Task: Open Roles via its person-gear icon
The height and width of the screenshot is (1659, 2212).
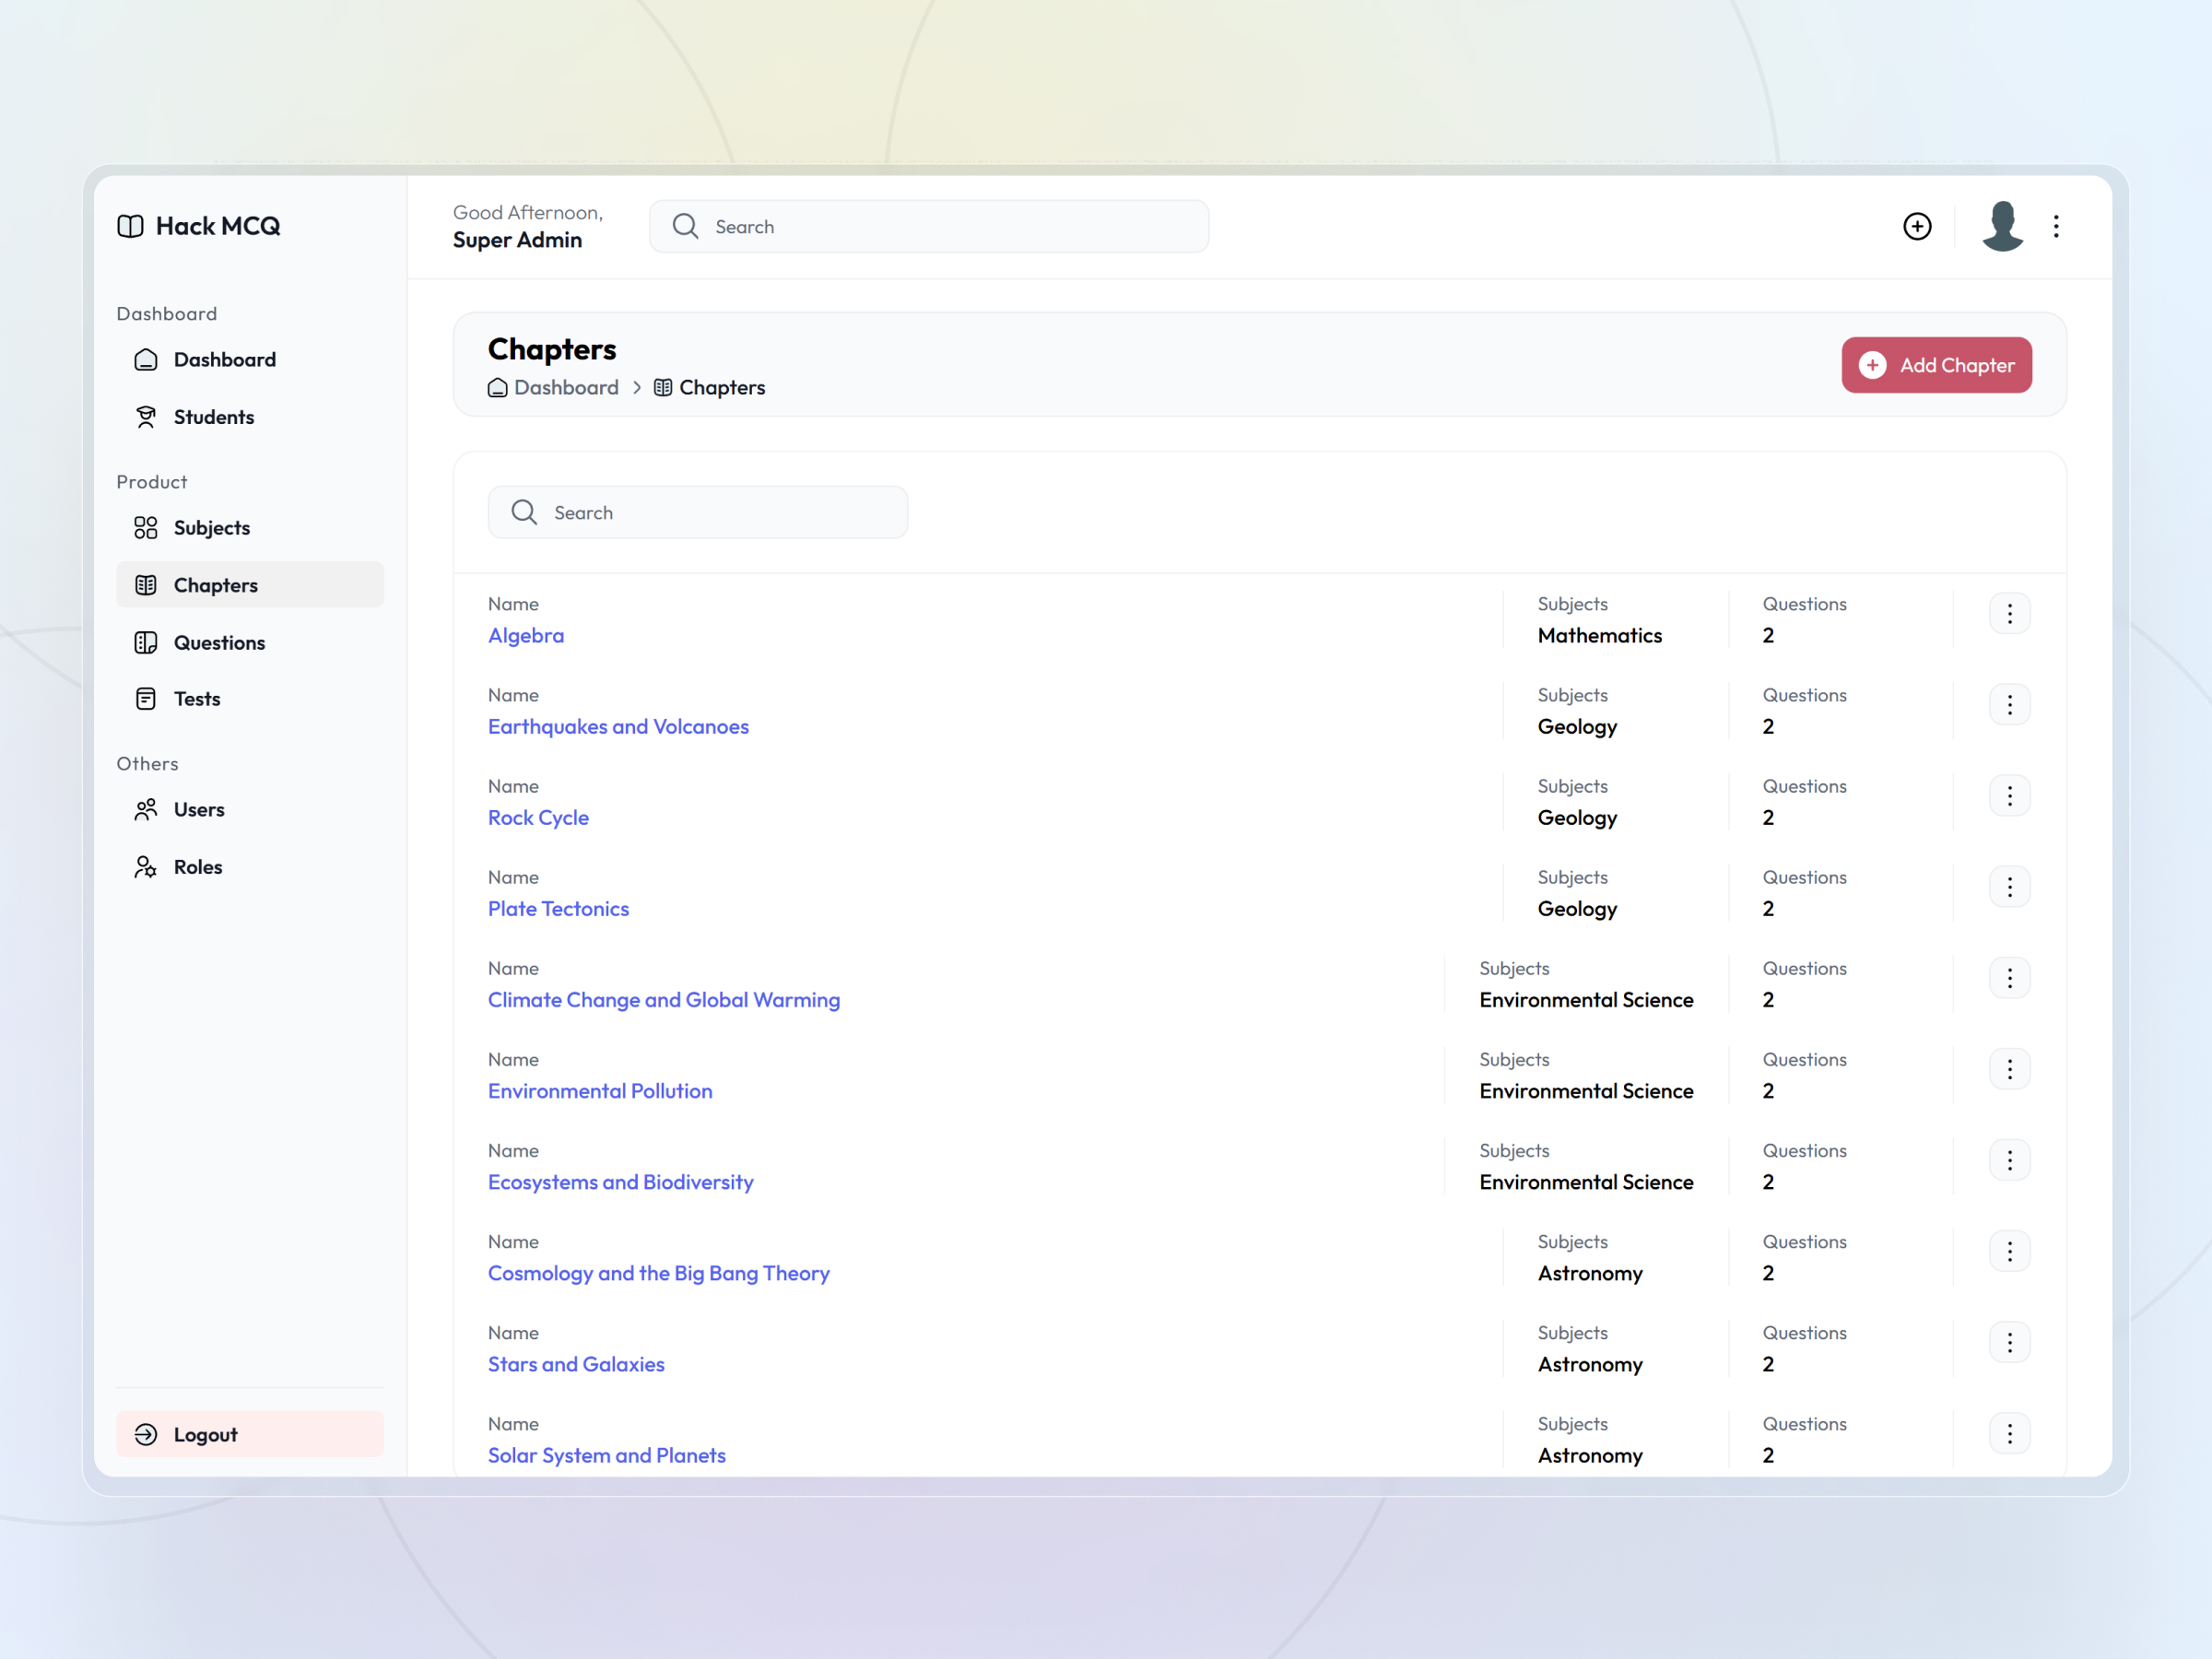Action: coord(146,866)
